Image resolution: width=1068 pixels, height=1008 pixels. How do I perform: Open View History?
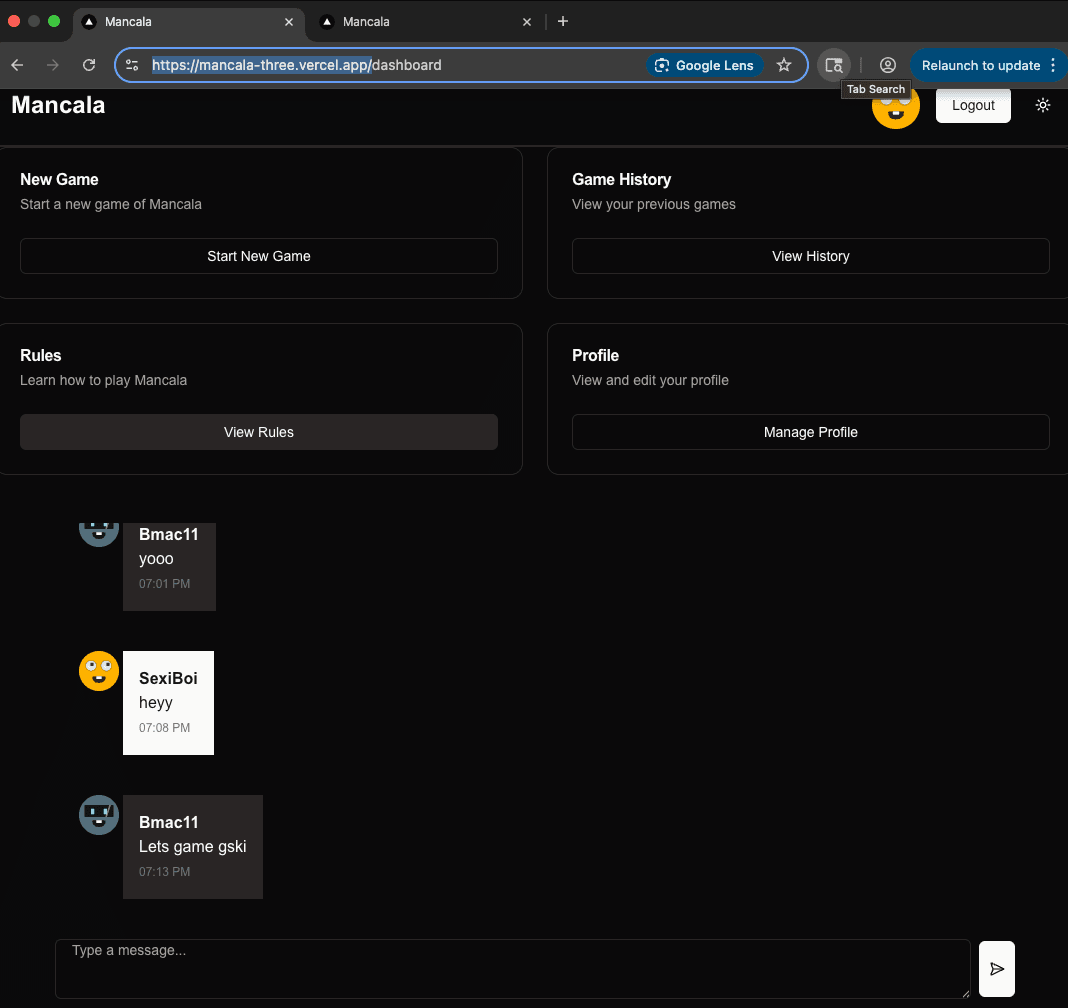[x=810, y=256]
